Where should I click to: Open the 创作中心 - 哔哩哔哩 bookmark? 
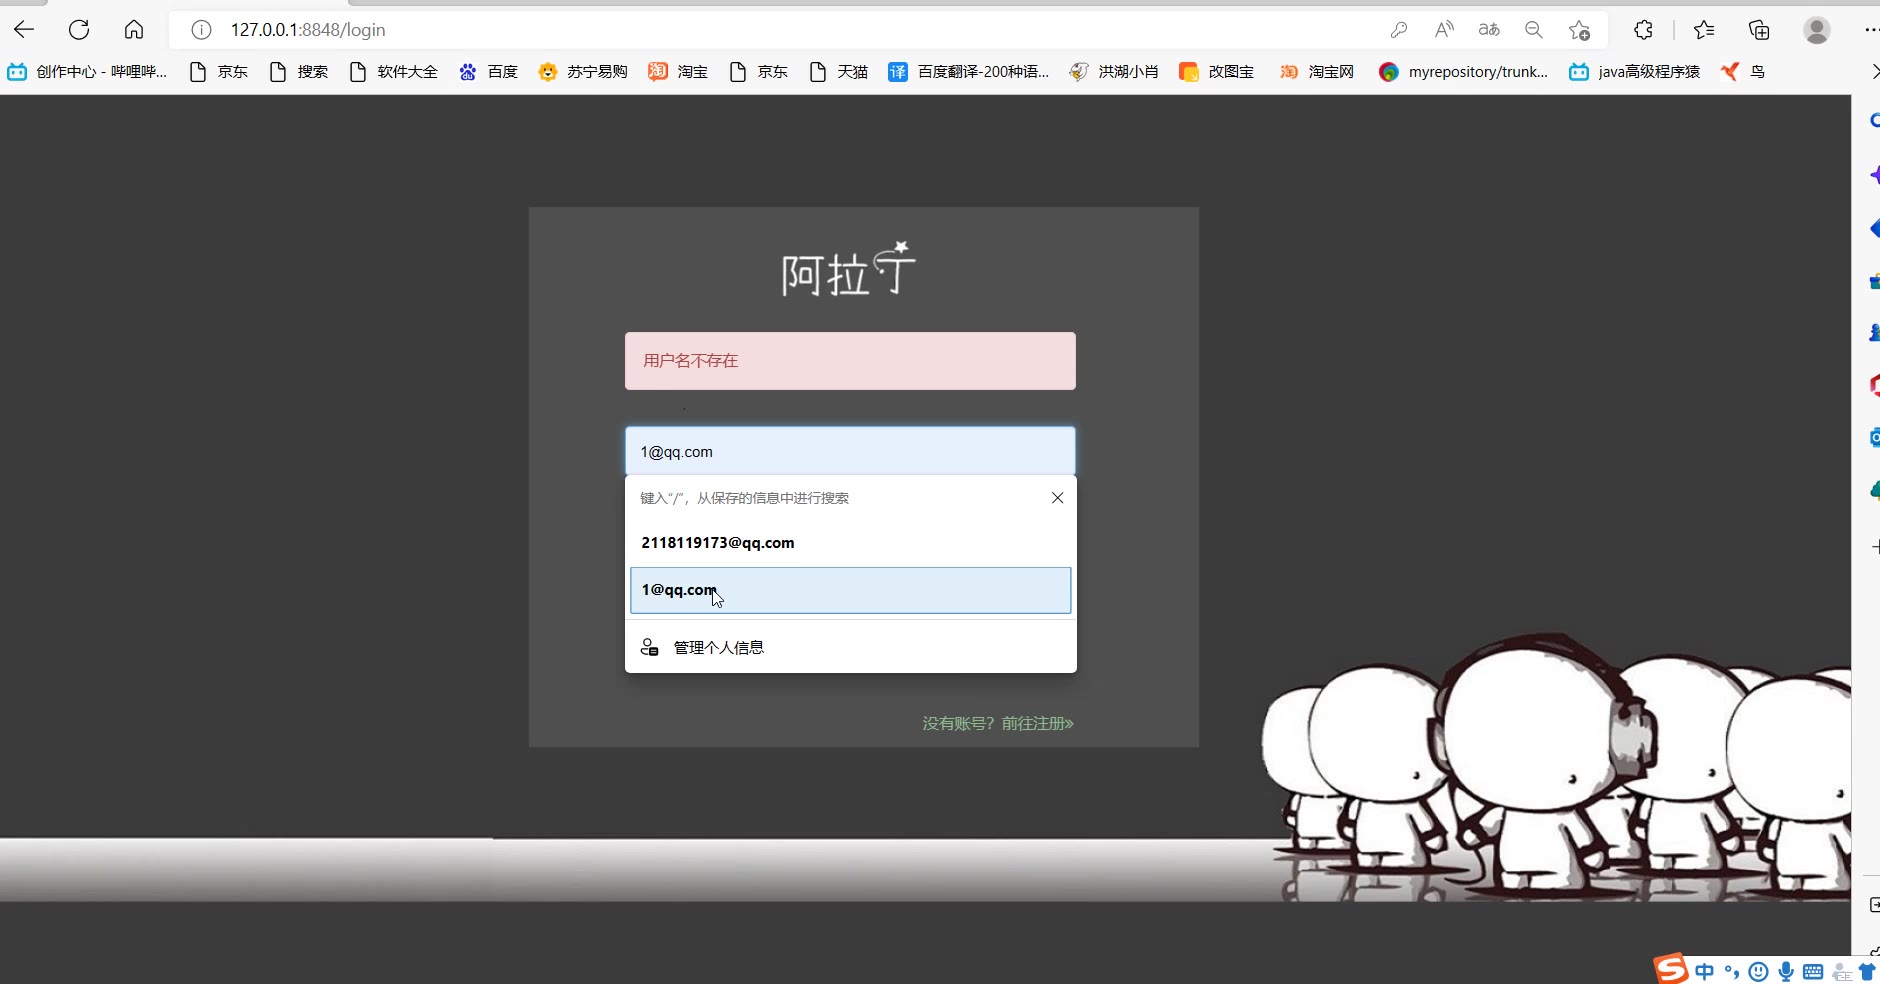(x=87, y=71)
